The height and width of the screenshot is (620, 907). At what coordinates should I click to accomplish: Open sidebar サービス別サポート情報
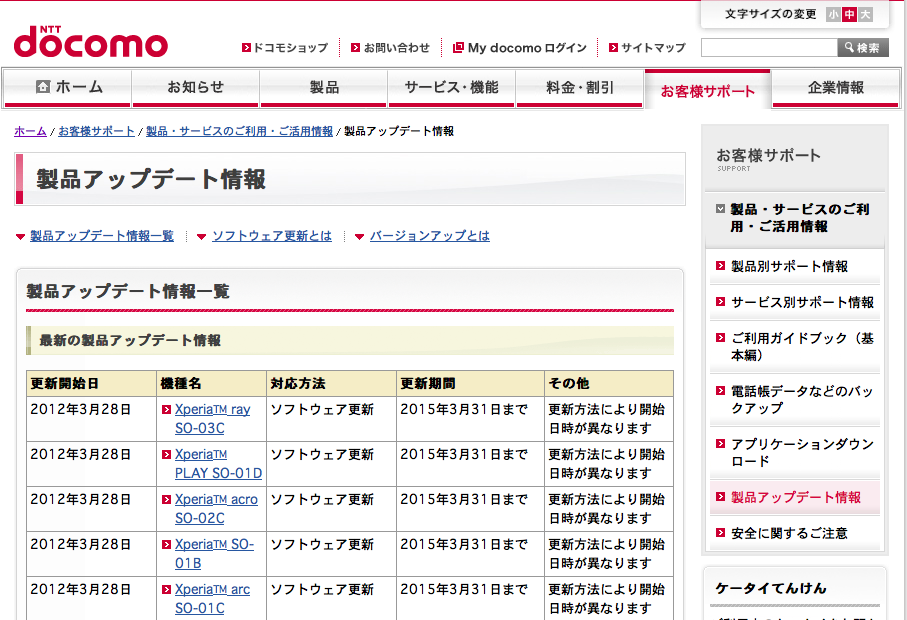(x=802, y=302)
